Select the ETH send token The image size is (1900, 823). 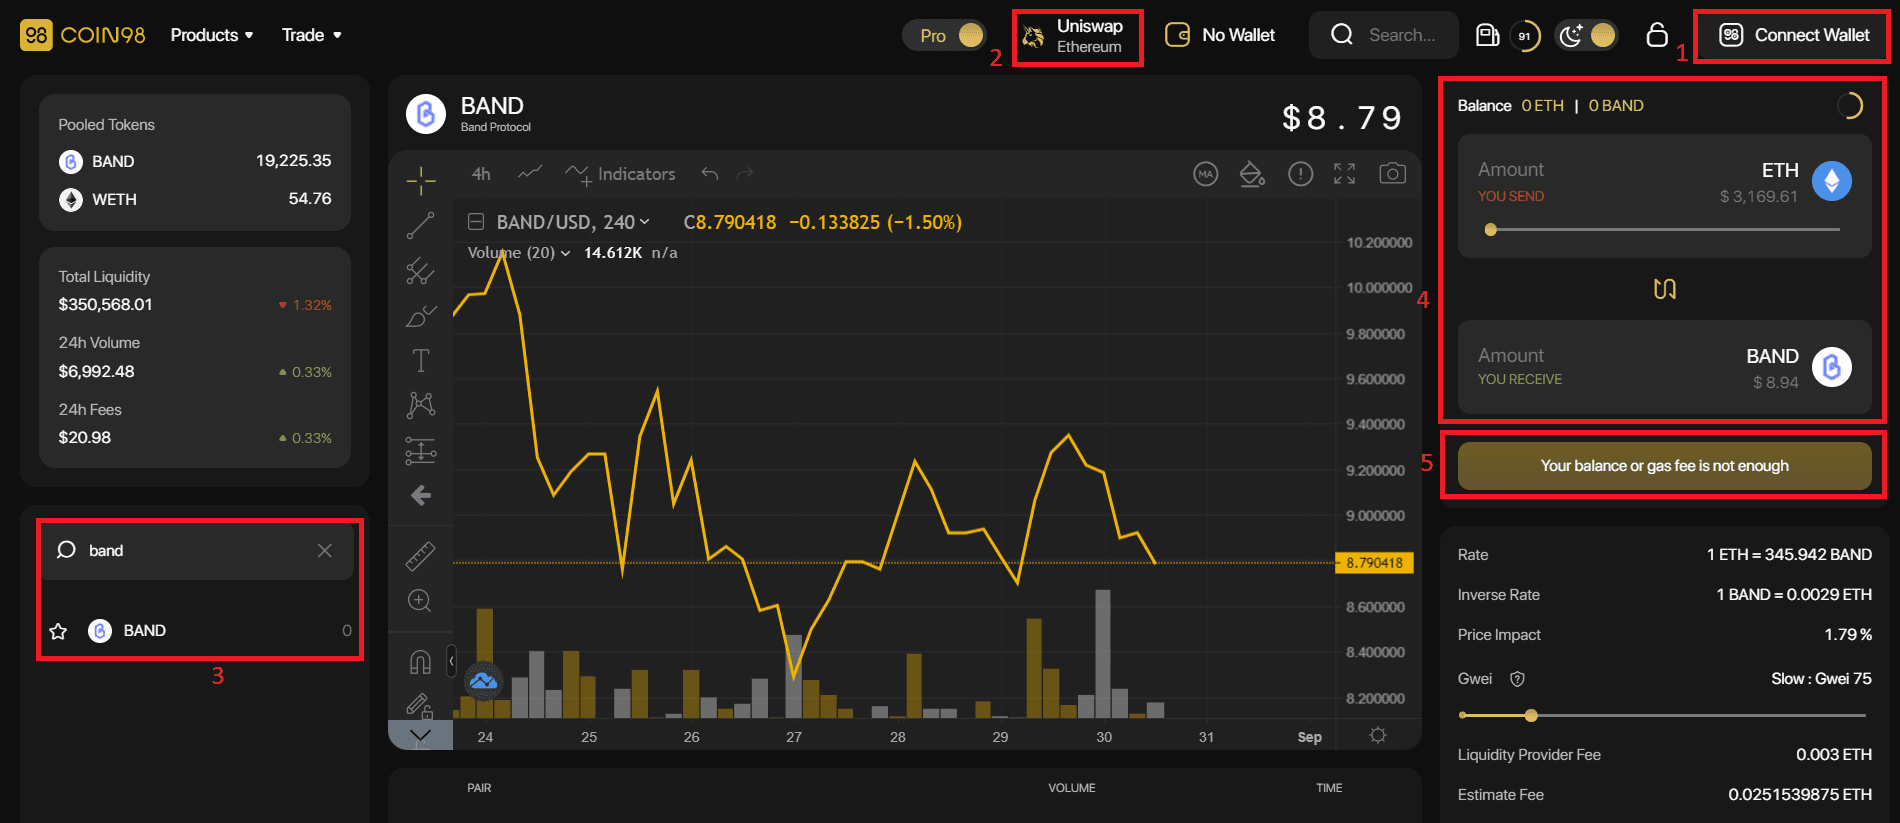coord(1806,181)
